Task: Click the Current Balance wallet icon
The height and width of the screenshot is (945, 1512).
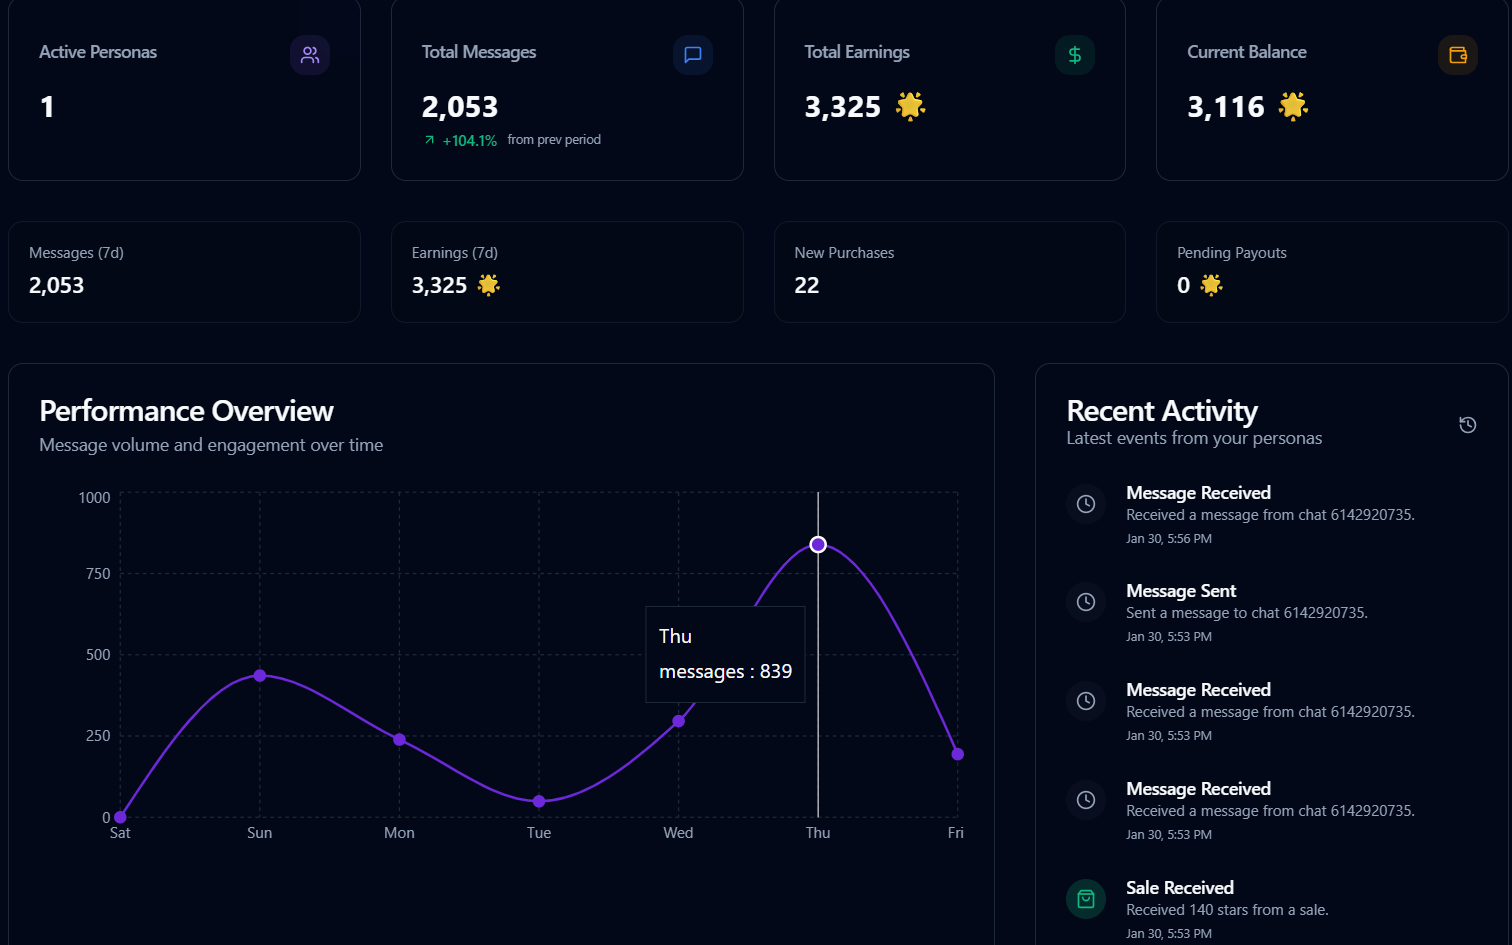Action: point(1458,55)
